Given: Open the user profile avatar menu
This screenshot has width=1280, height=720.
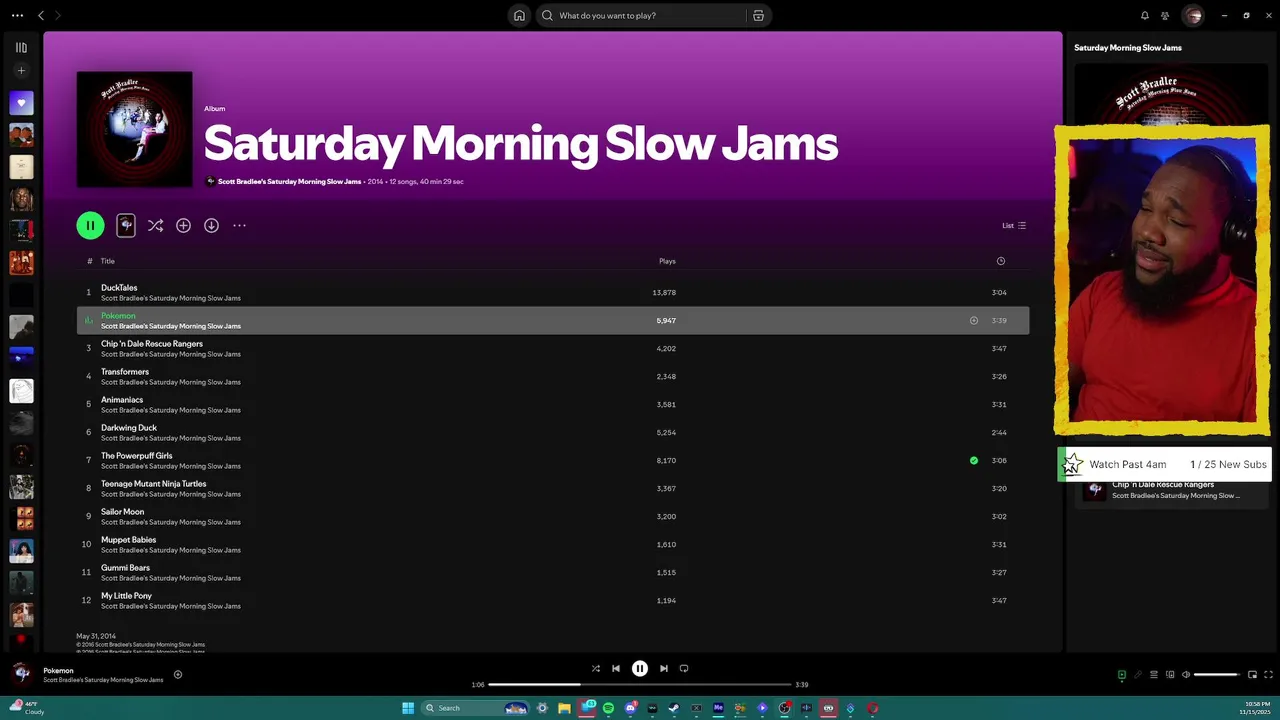Looking at the screenshot, I should click(x=1192, y=15).
